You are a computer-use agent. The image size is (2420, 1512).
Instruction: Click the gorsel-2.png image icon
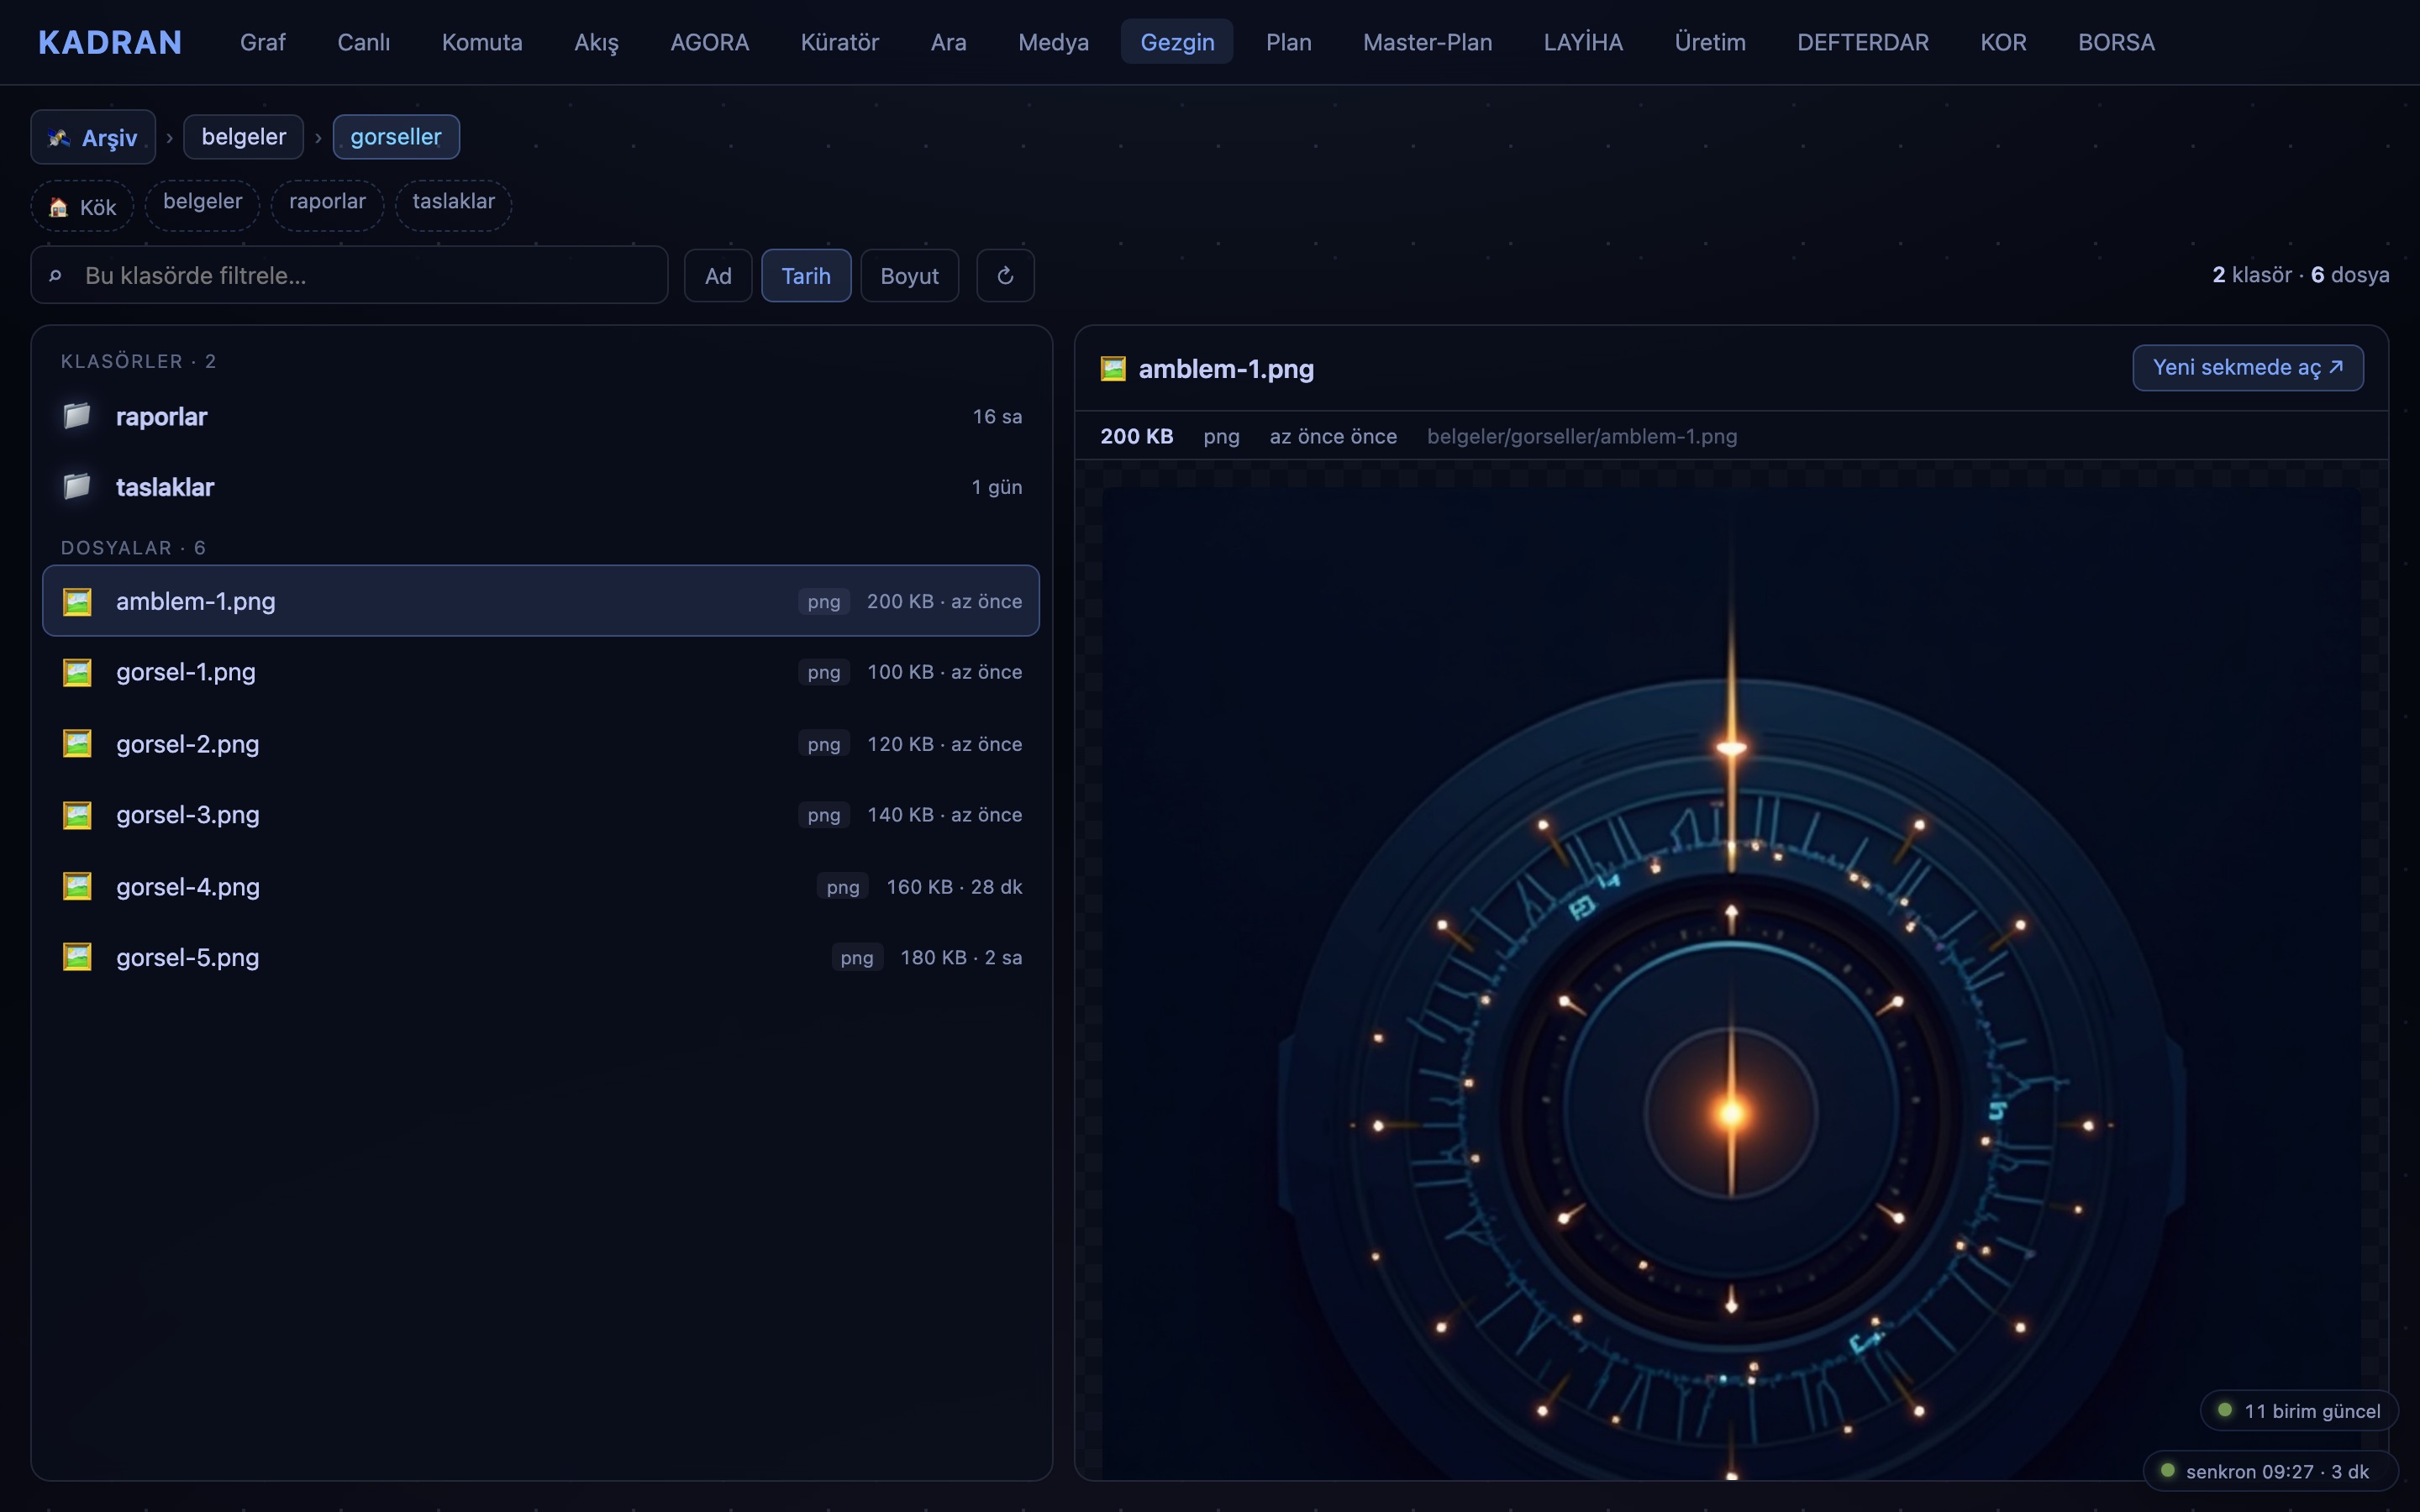coord(77,743)
